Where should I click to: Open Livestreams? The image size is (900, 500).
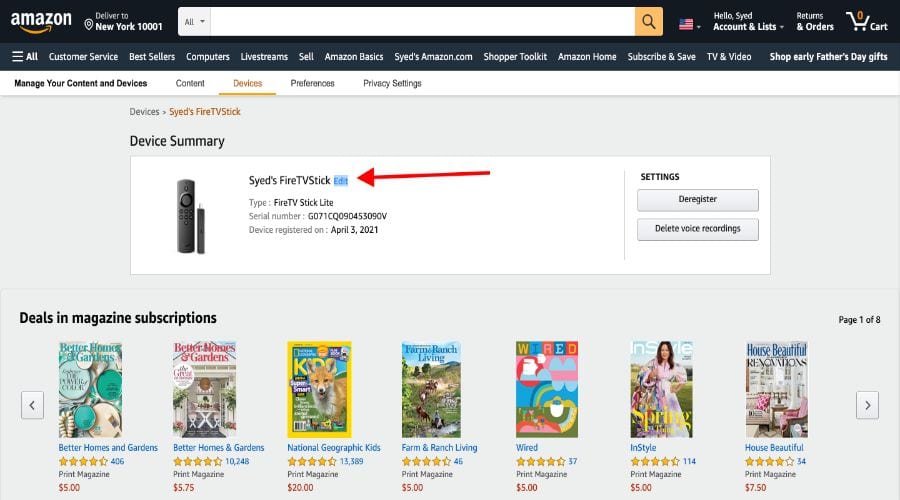pos(264,57)
